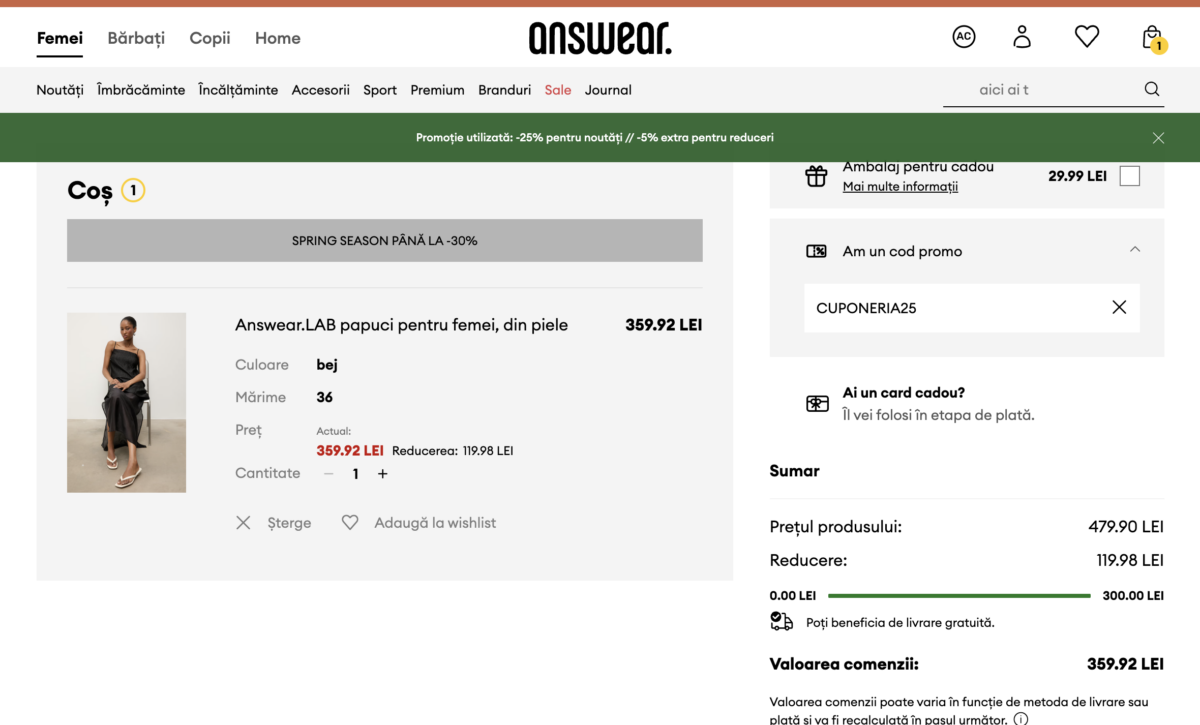Open the product thumbnail image
The image size is (1200, 725).
[127, 402]
